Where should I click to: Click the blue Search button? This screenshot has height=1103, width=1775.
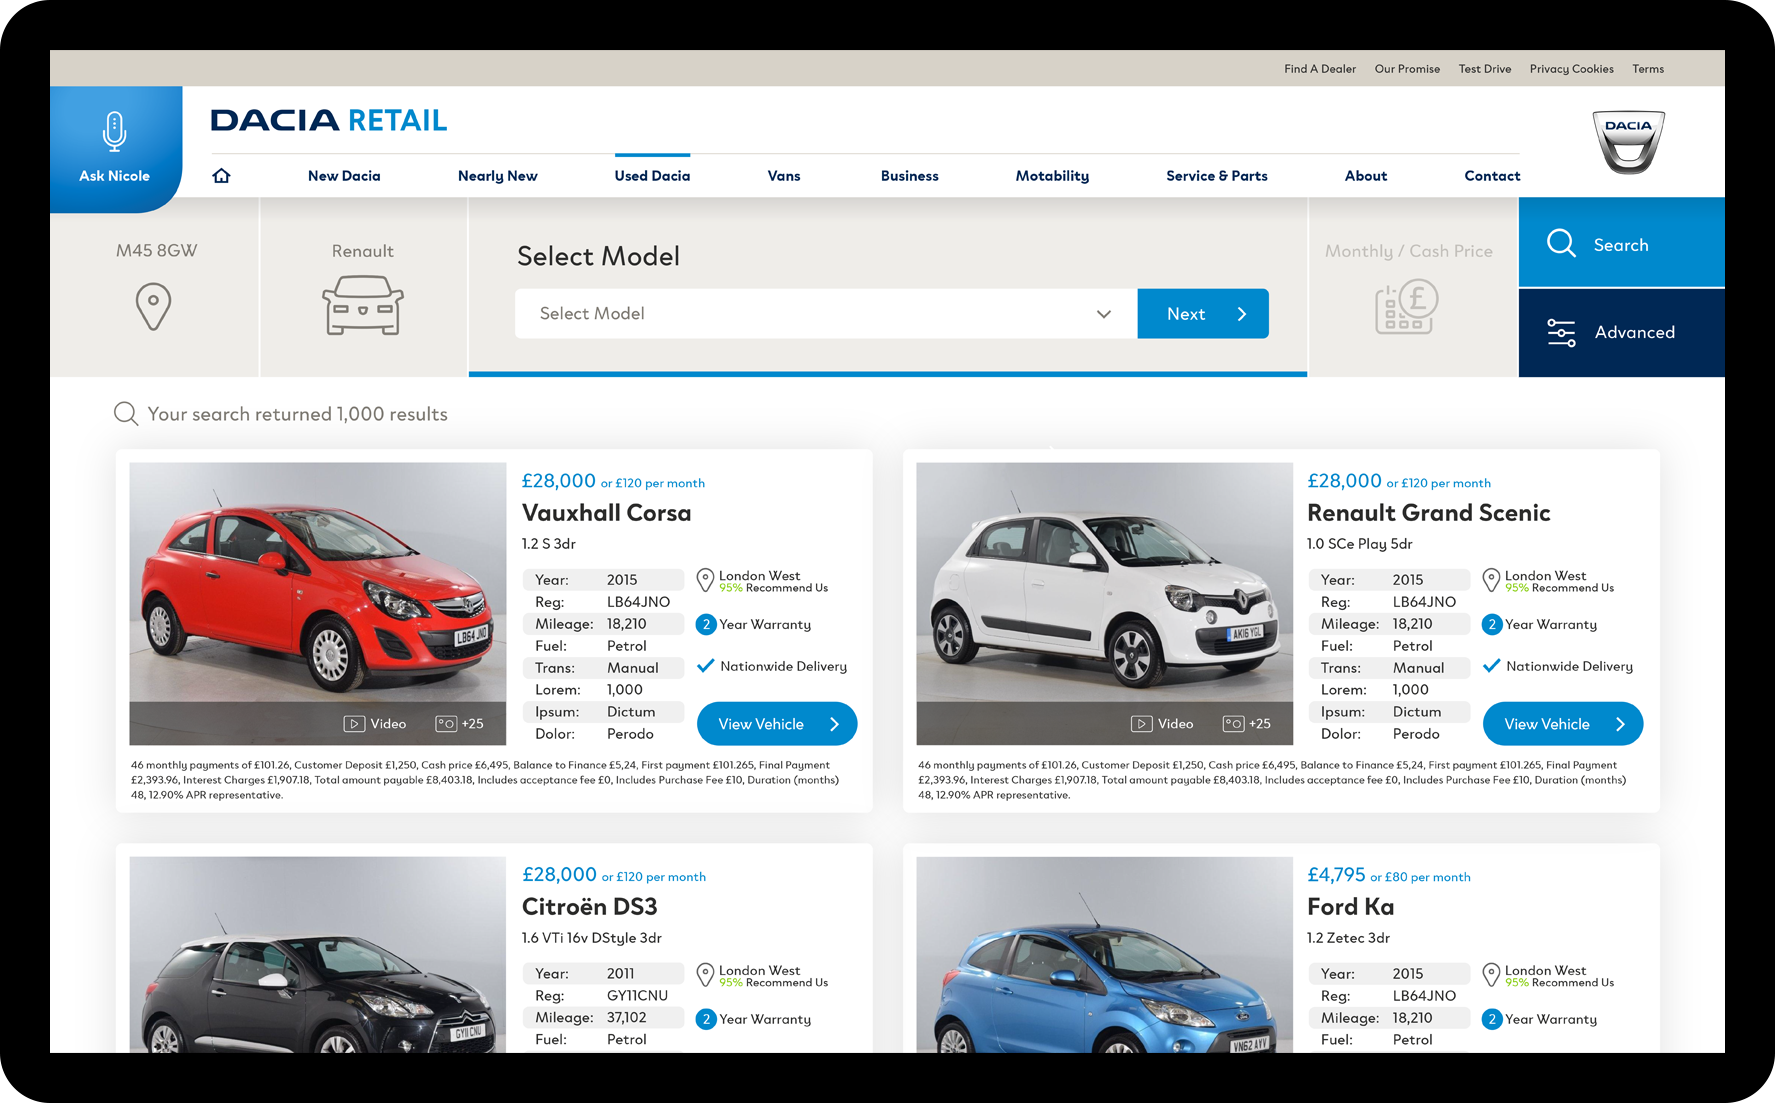coord(1621,244)
